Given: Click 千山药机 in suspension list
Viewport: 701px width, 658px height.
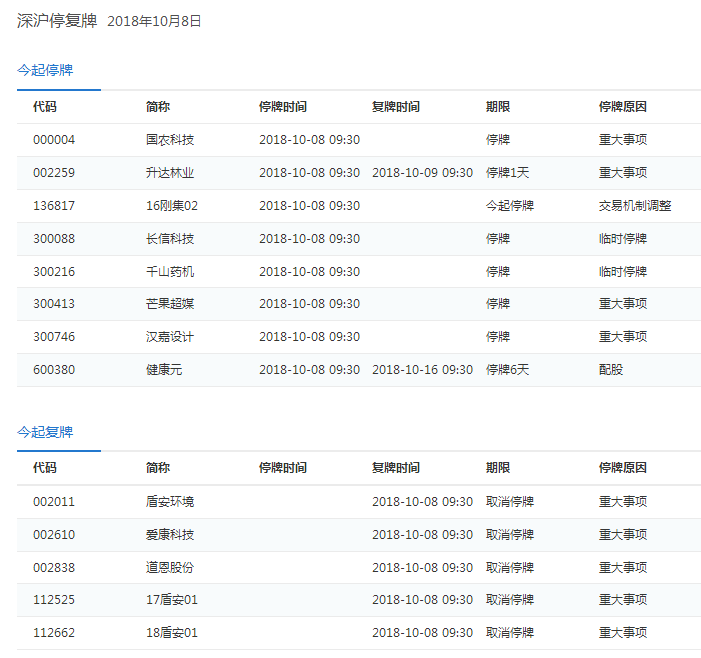Looking at the screenshot, I should (x=170, y=272).
